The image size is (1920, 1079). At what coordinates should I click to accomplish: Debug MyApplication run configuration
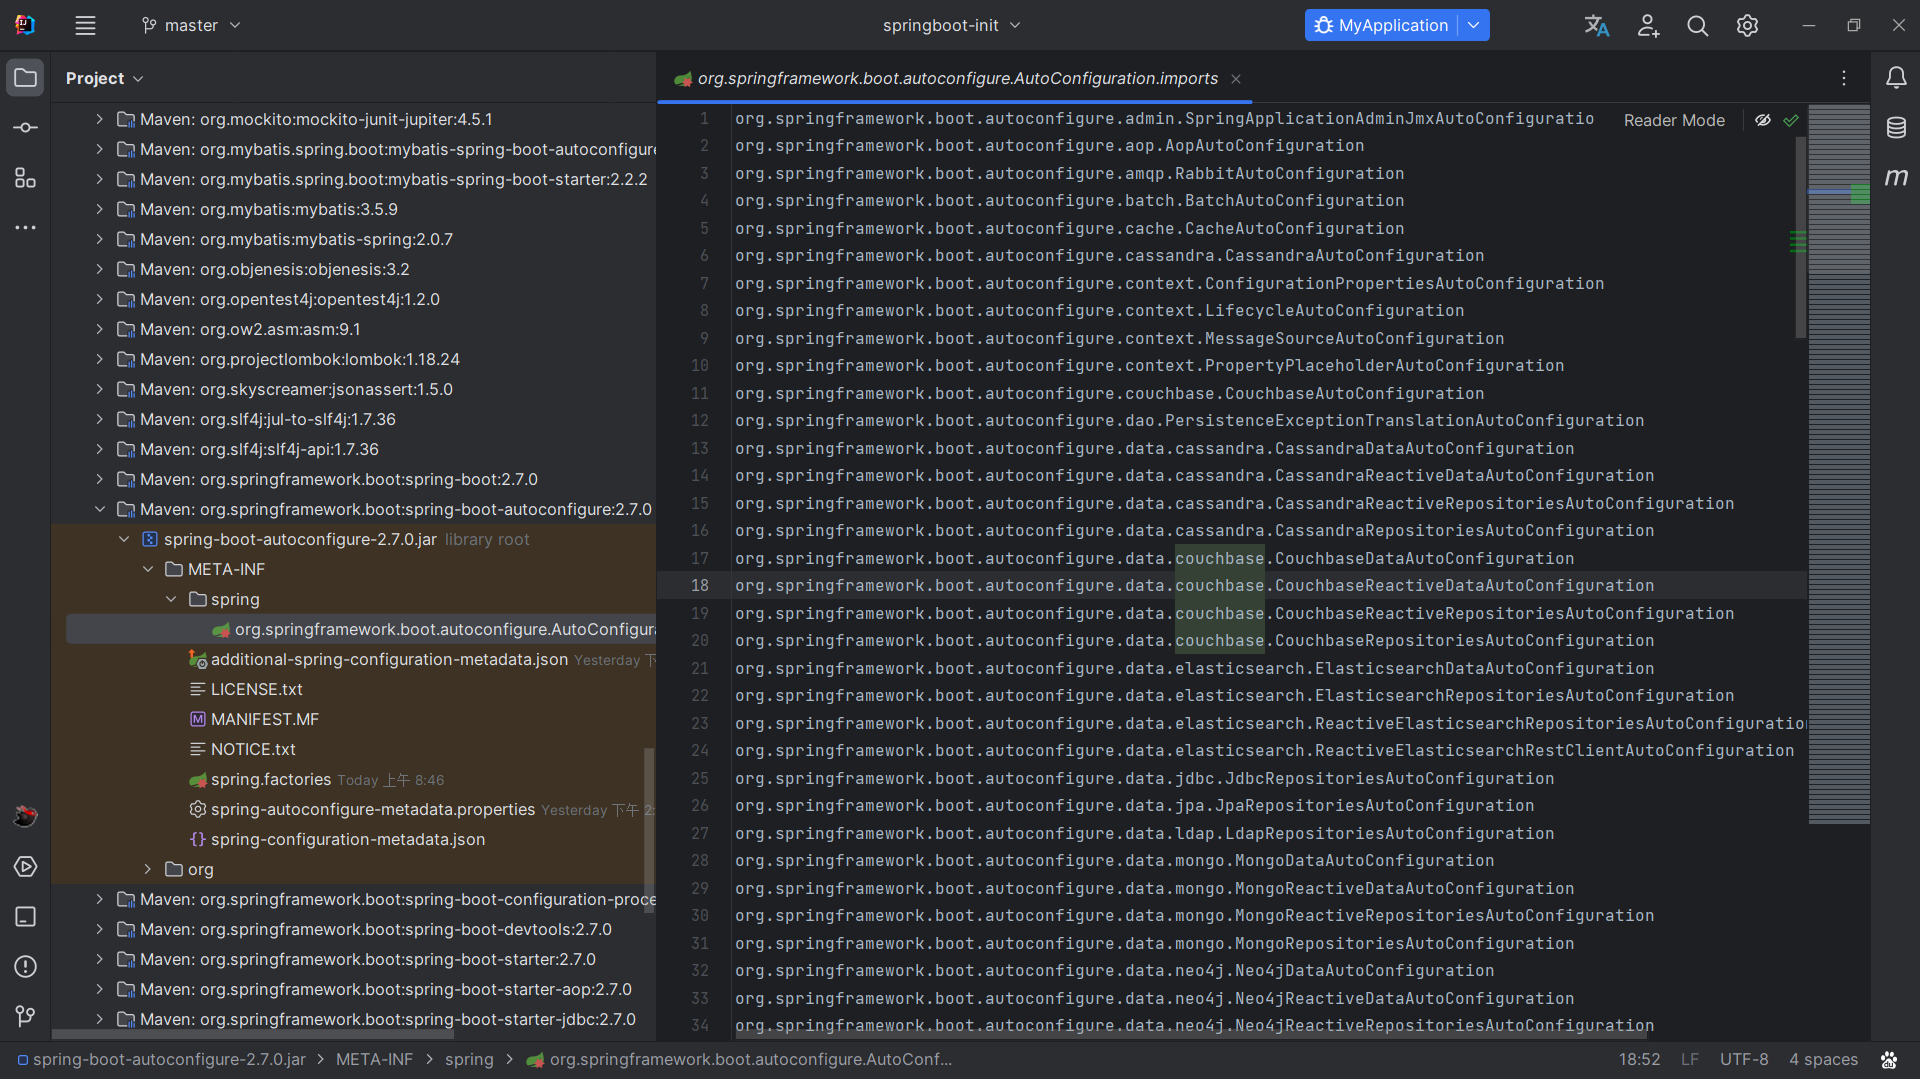coord(1381,26)
